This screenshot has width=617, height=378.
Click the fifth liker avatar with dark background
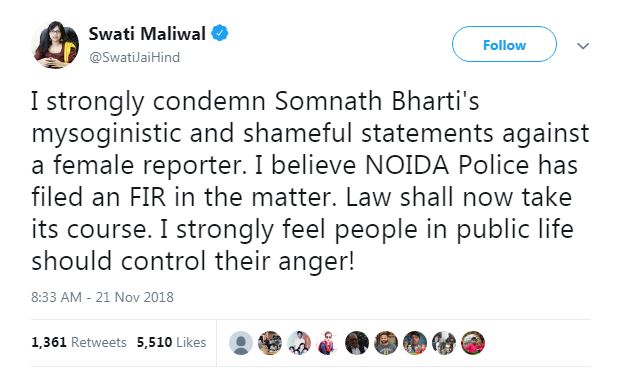(357, 343)
